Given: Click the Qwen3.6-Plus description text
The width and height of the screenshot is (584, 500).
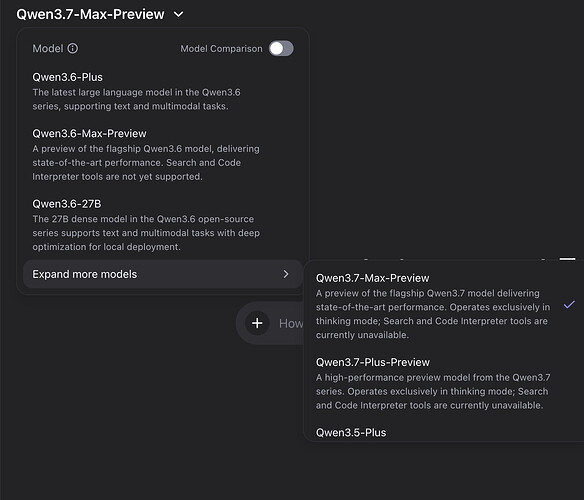Looking at the screenshot, I should pyautogui.click(x=136, y=99).
